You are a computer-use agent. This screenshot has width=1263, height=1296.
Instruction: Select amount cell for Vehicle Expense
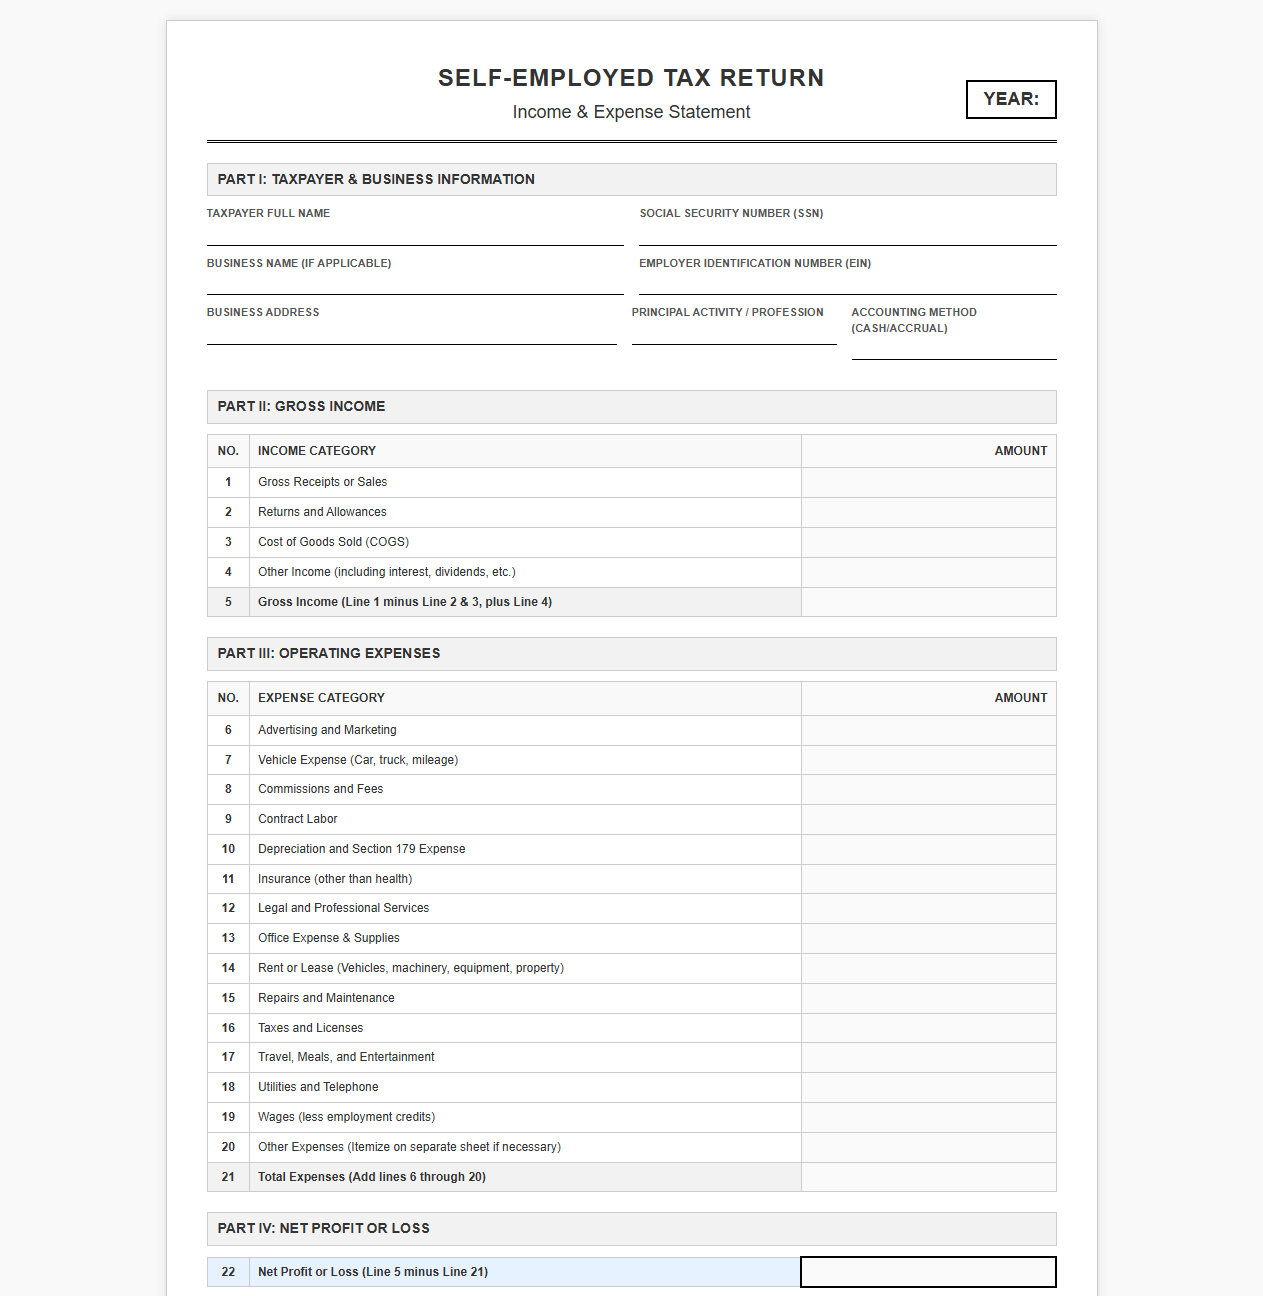click(x=929, y=760)
